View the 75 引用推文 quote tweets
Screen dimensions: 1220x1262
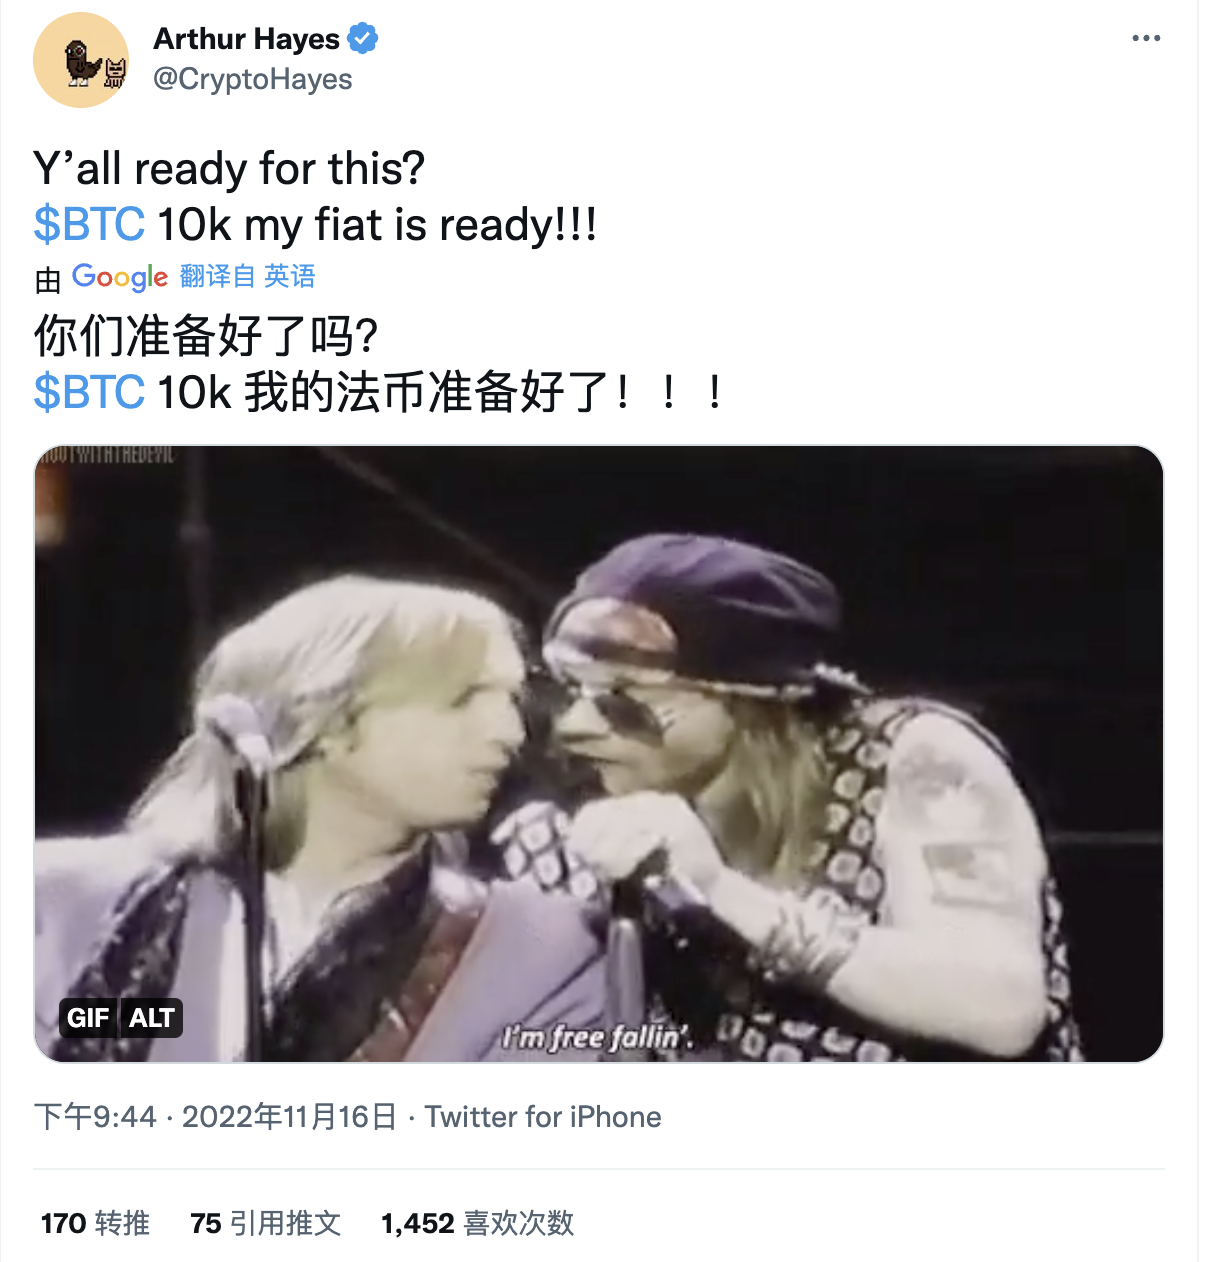[266, 1223]
